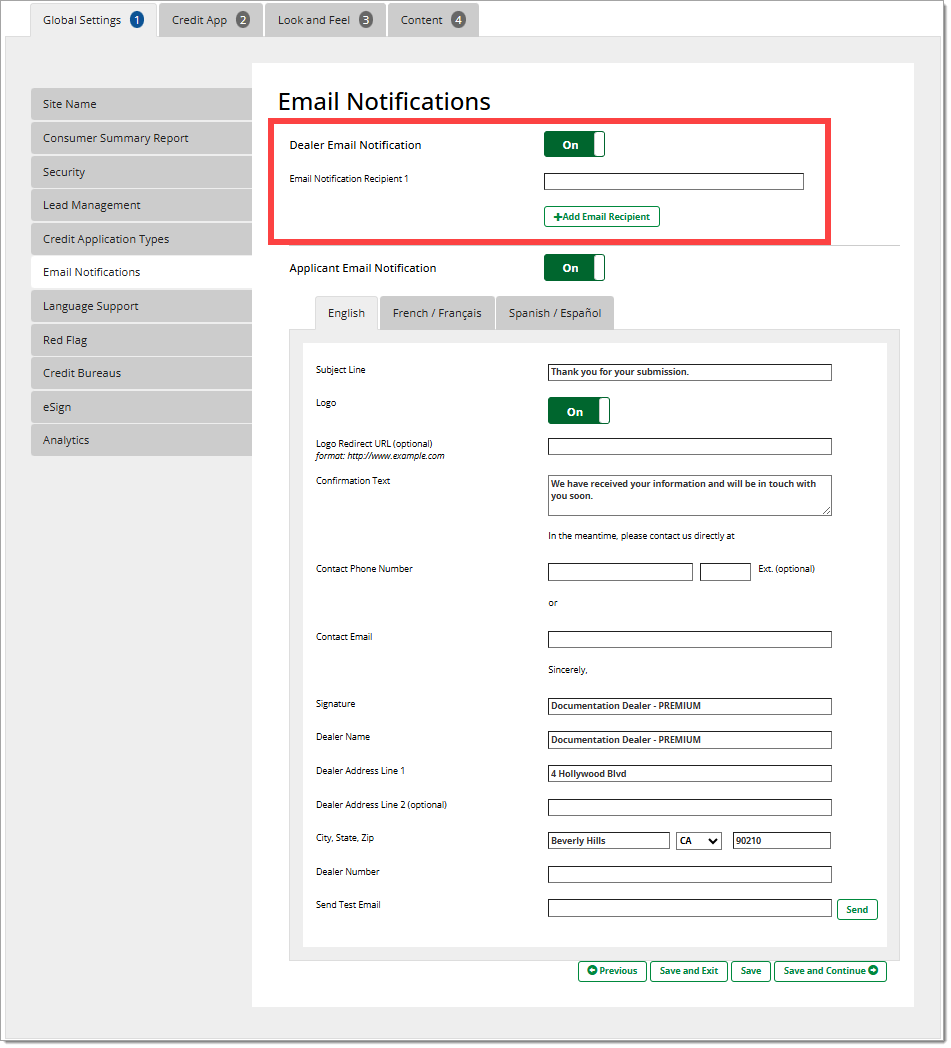Screen dimensions: 951x1048
Task: Click the Previous button with arrow
Action: (x=612, y=971)
